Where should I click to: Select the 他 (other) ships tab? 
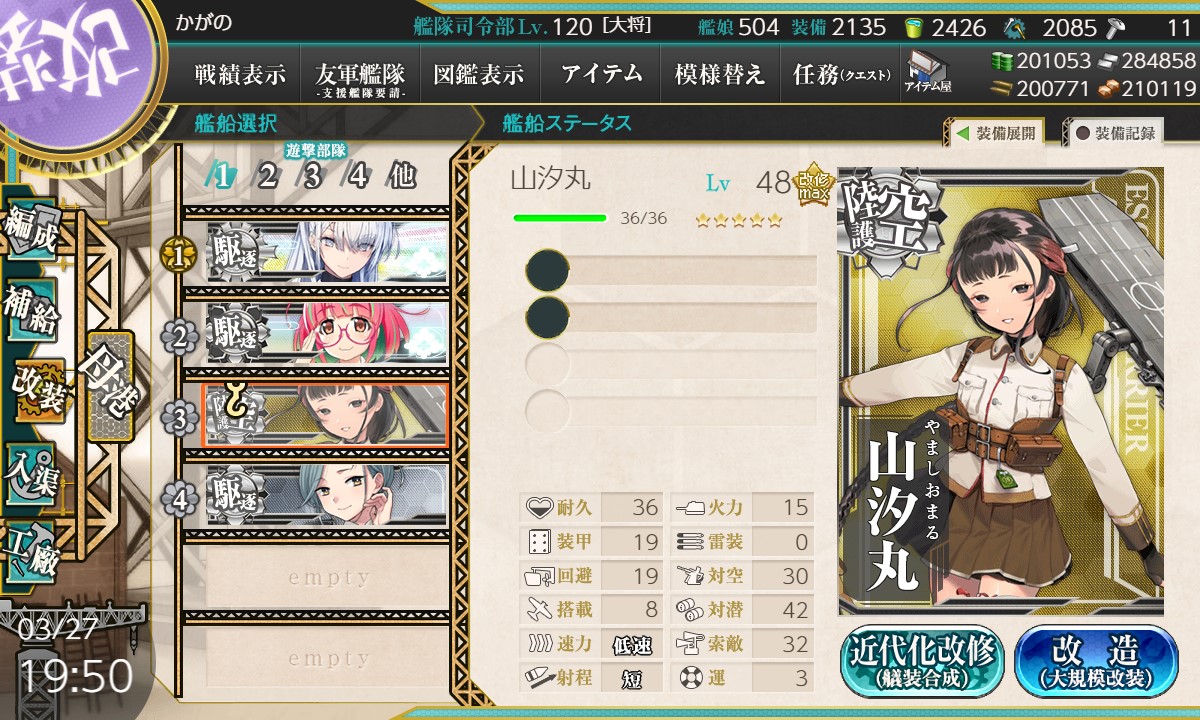coord(402,176)
